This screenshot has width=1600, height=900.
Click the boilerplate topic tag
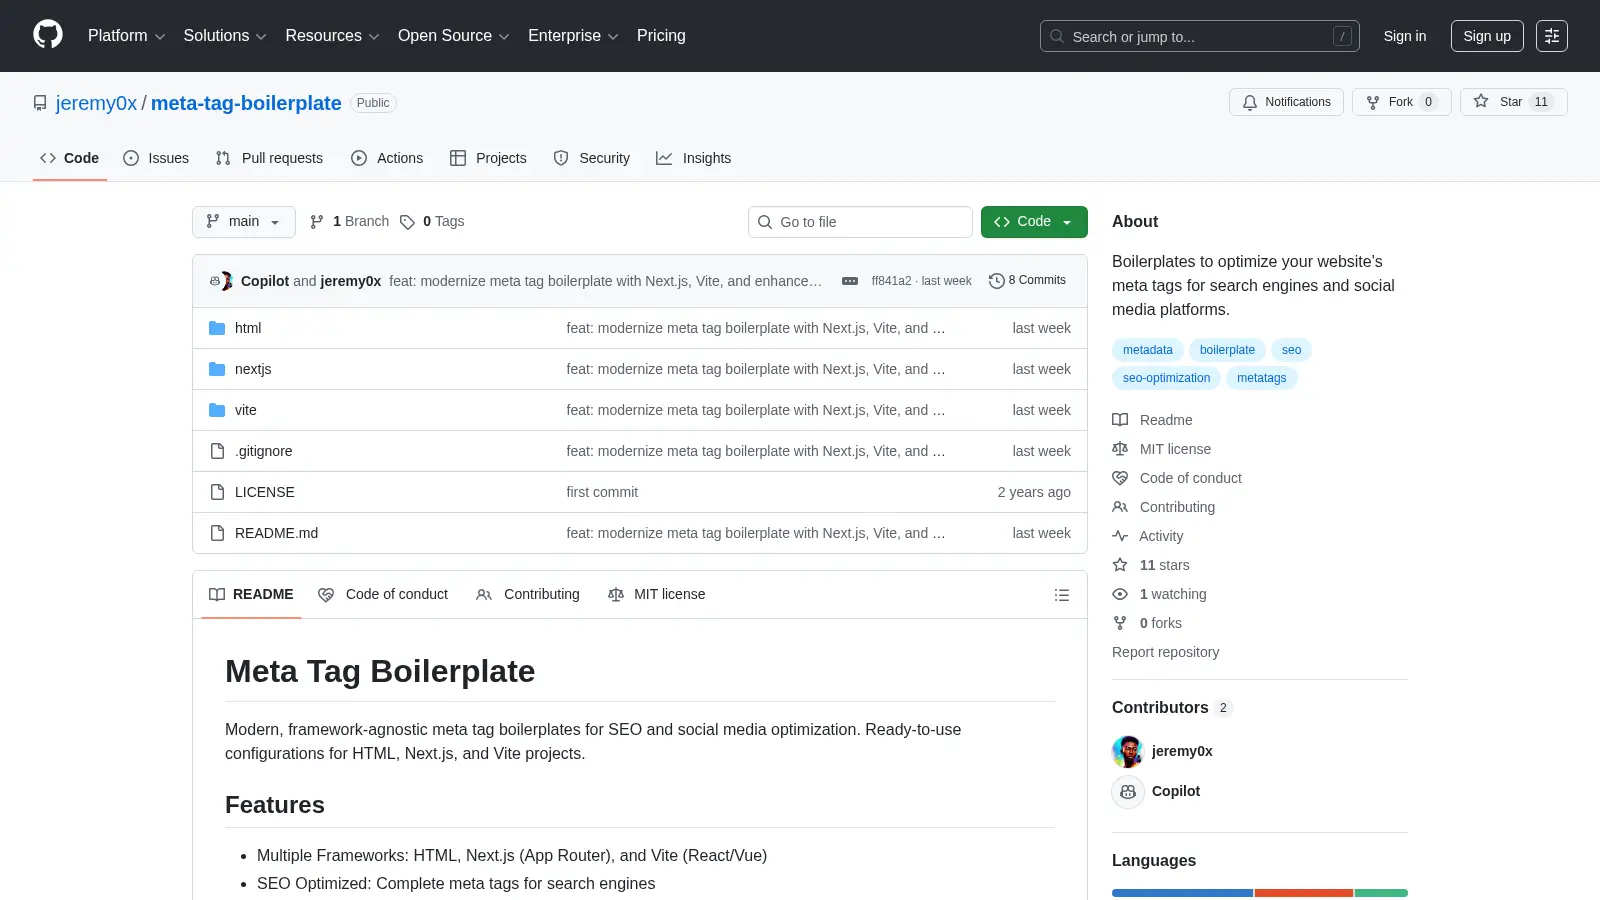click(x=1227, y=350)
